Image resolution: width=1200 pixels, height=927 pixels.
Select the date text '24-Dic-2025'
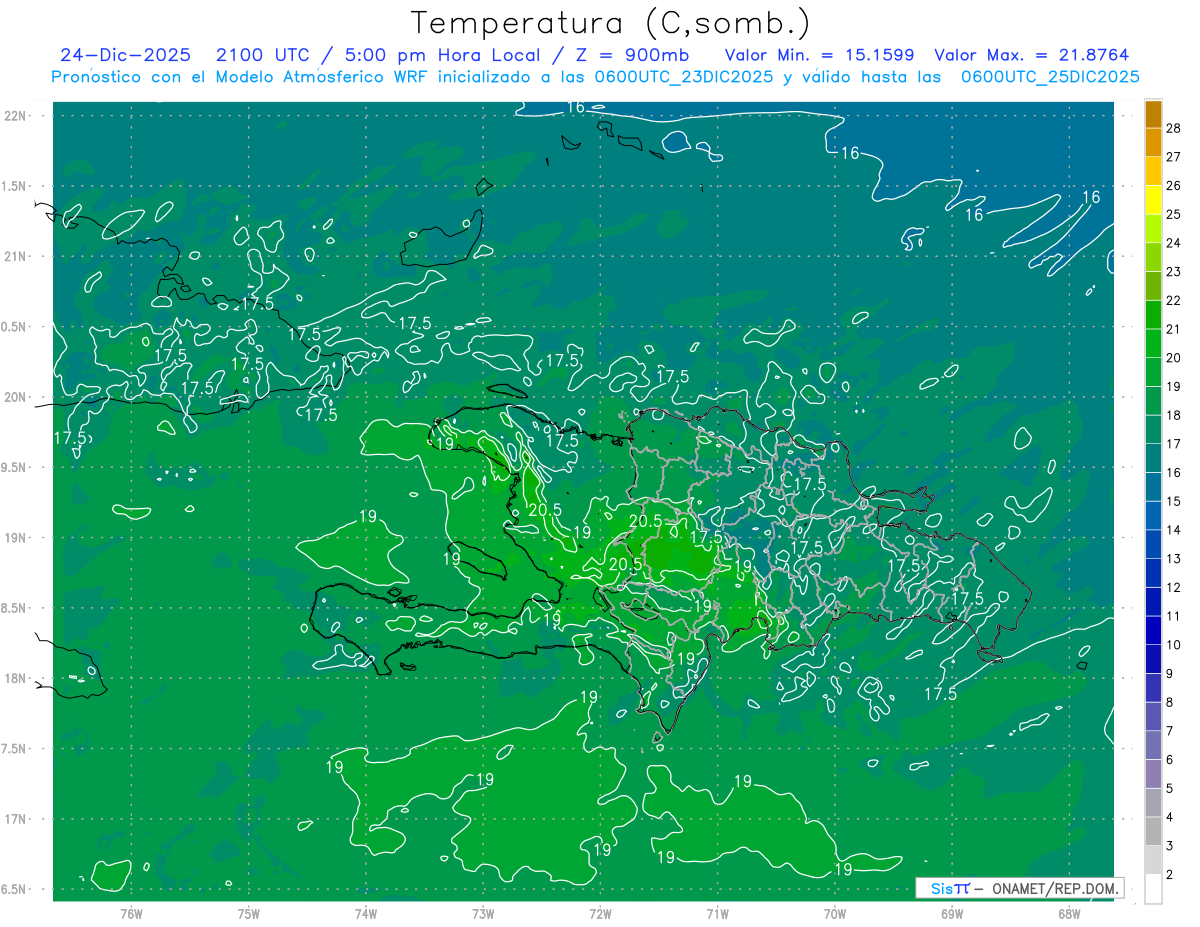[x=125, y=55]
